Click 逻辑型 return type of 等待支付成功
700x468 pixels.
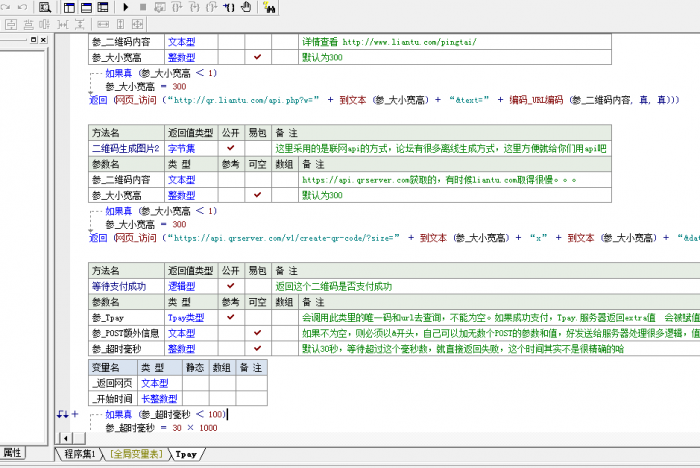click(x=181, y=286)
